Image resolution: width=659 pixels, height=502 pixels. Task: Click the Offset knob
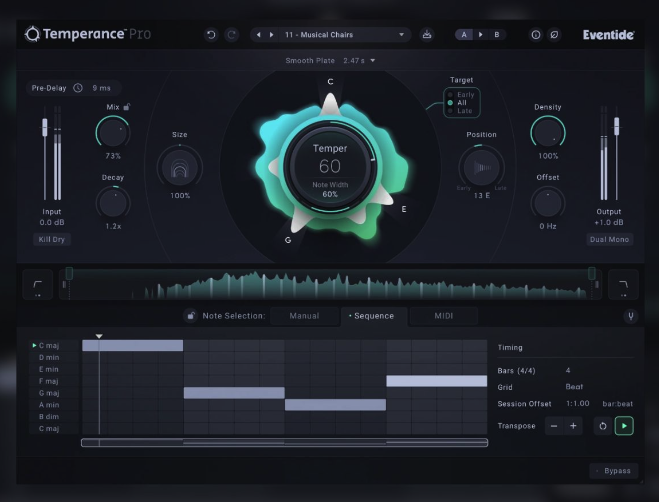click(548, 203)
